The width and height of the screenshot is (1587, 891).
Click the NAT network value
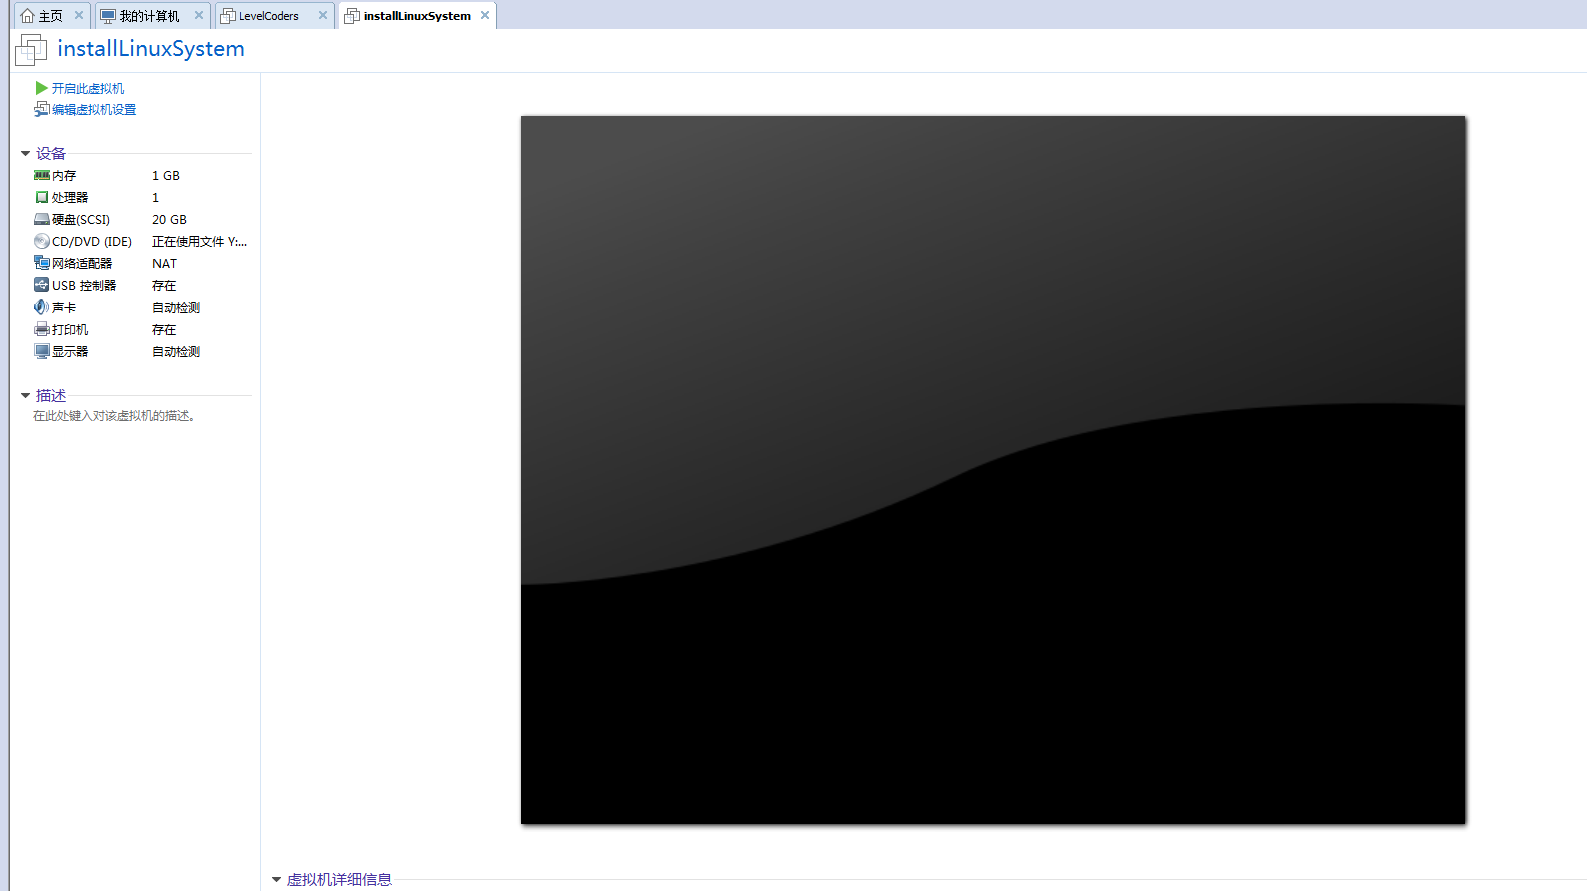[x=164, y=263]
